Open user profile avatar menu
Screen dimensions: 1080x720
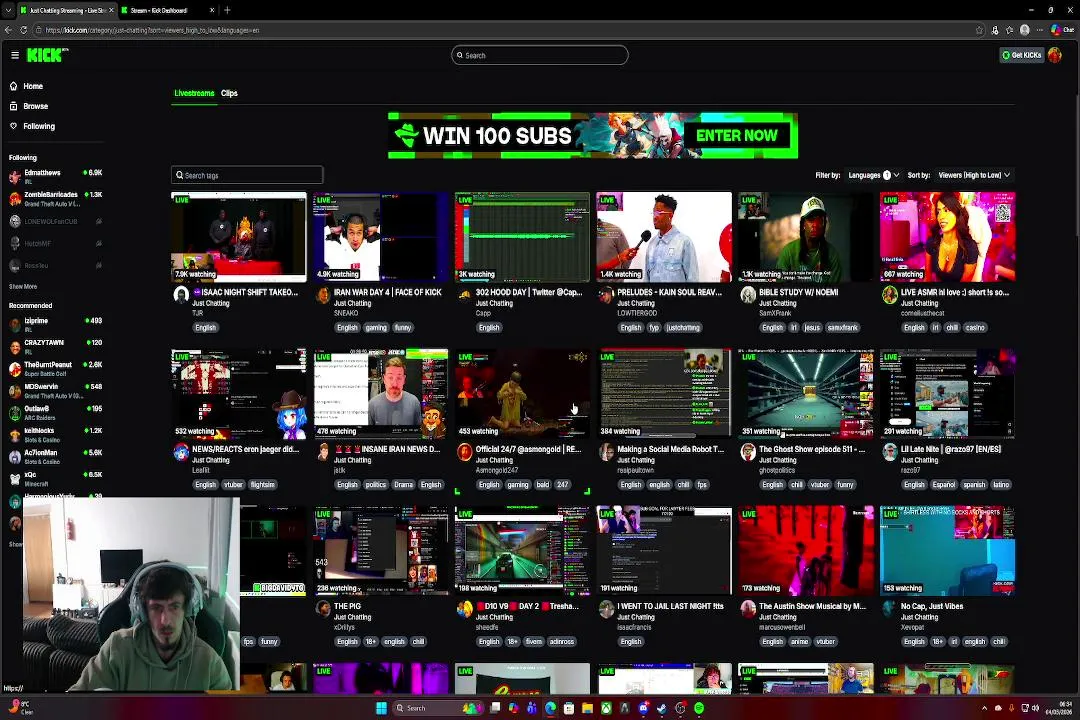point(1055,55)
